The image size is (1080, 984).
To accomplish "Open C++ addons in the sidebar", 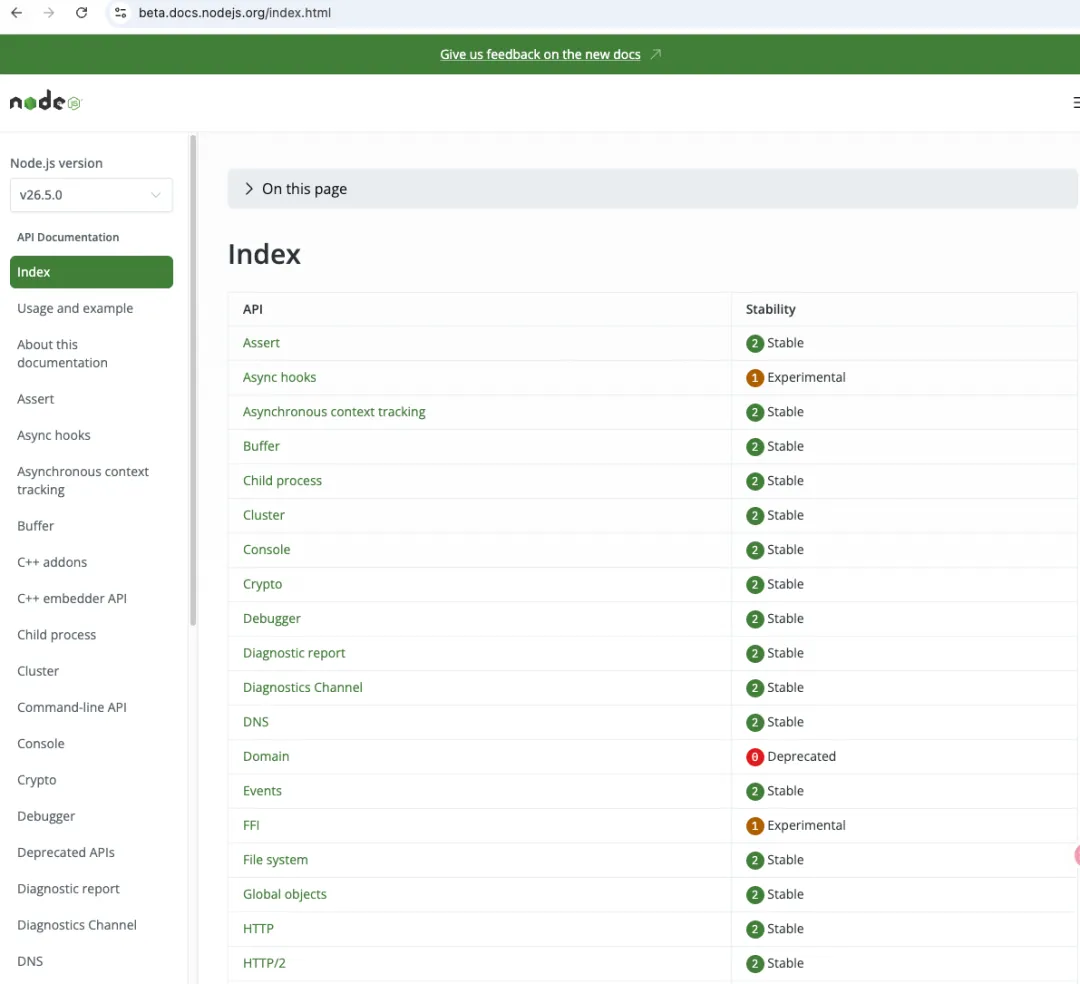I will pyautogui.click(x=52, y=562).
